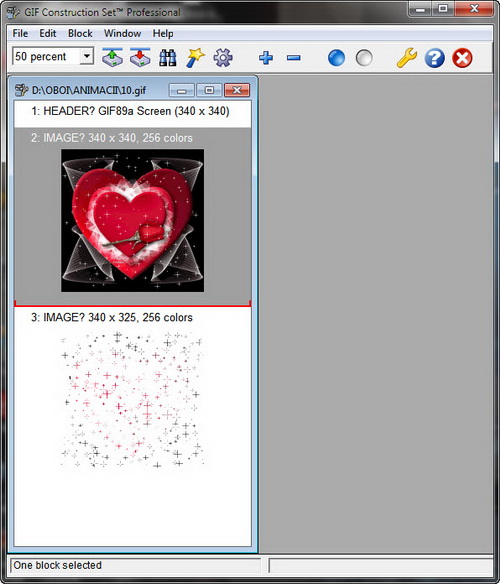
Task: Click the save file icon with red arrow
Action: point(140,58)
